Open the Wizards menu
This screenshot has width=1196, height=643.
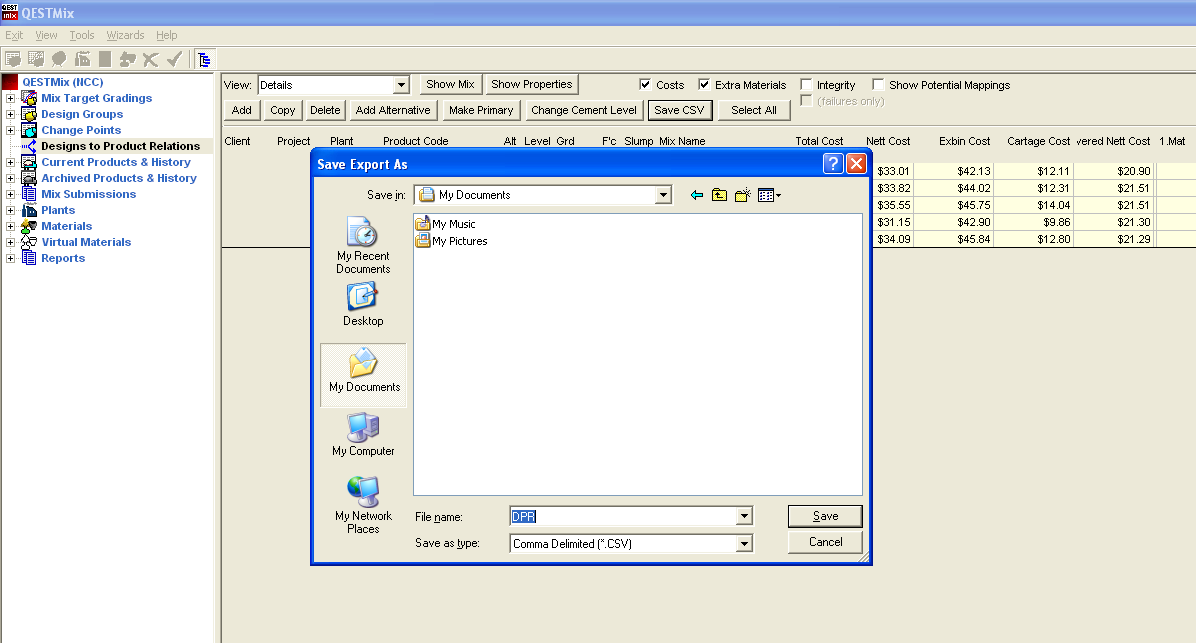pos(125,35)
